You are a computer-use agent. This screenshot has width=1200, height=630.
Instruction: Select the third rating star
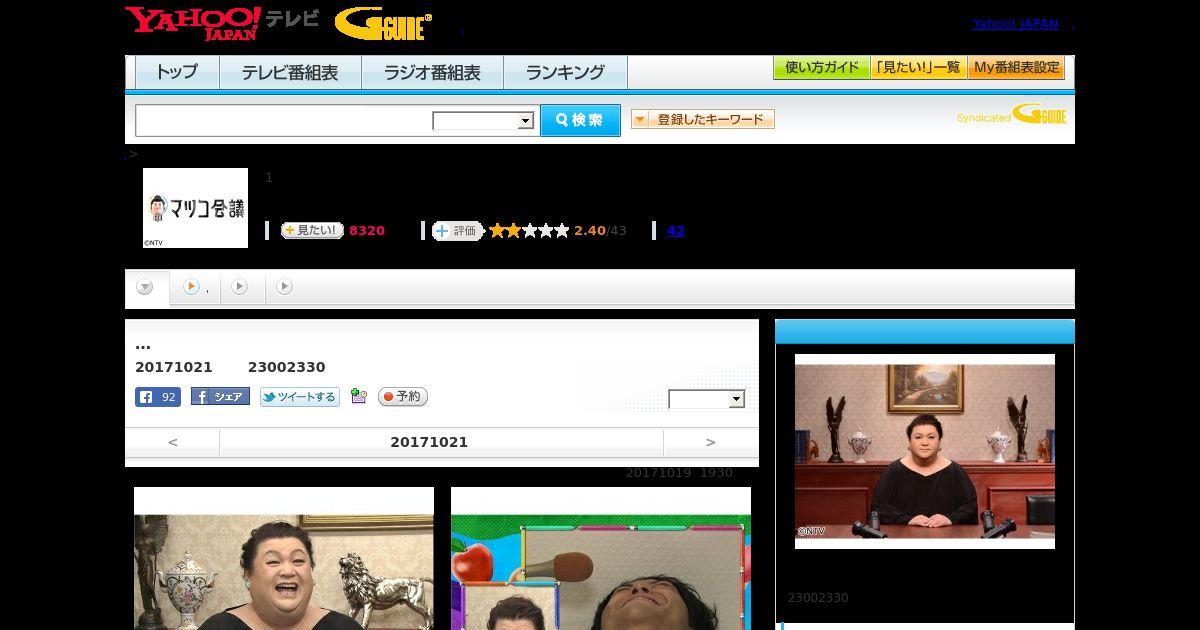click(529, 231)
